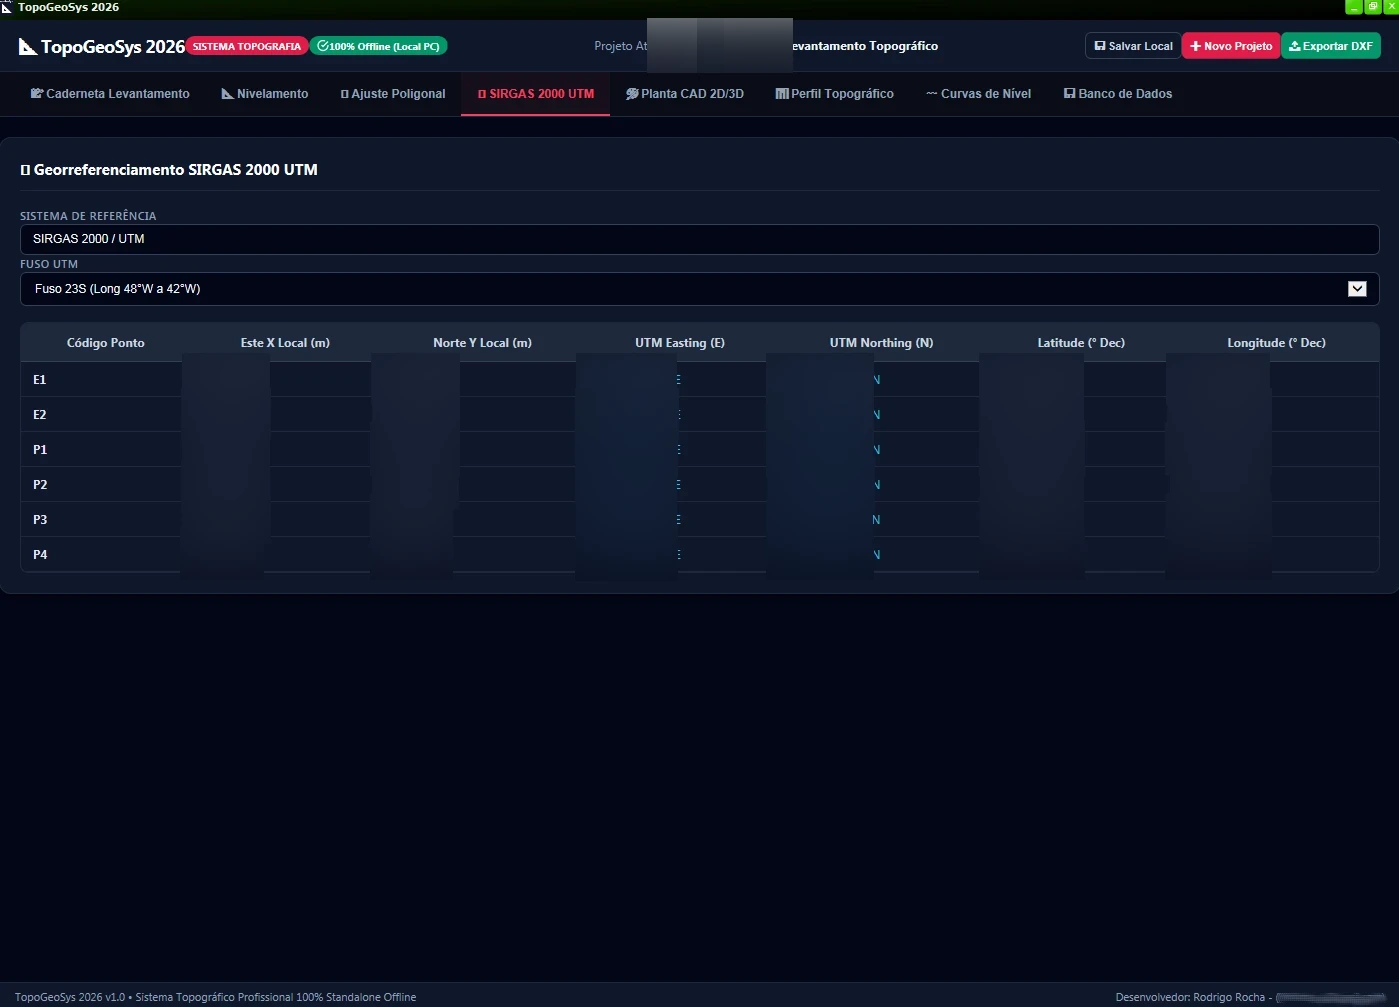Select the SIRGAS 2000 UTM tab
The height and width of the screenshot is (1007, 1399).
click(536, 94)
